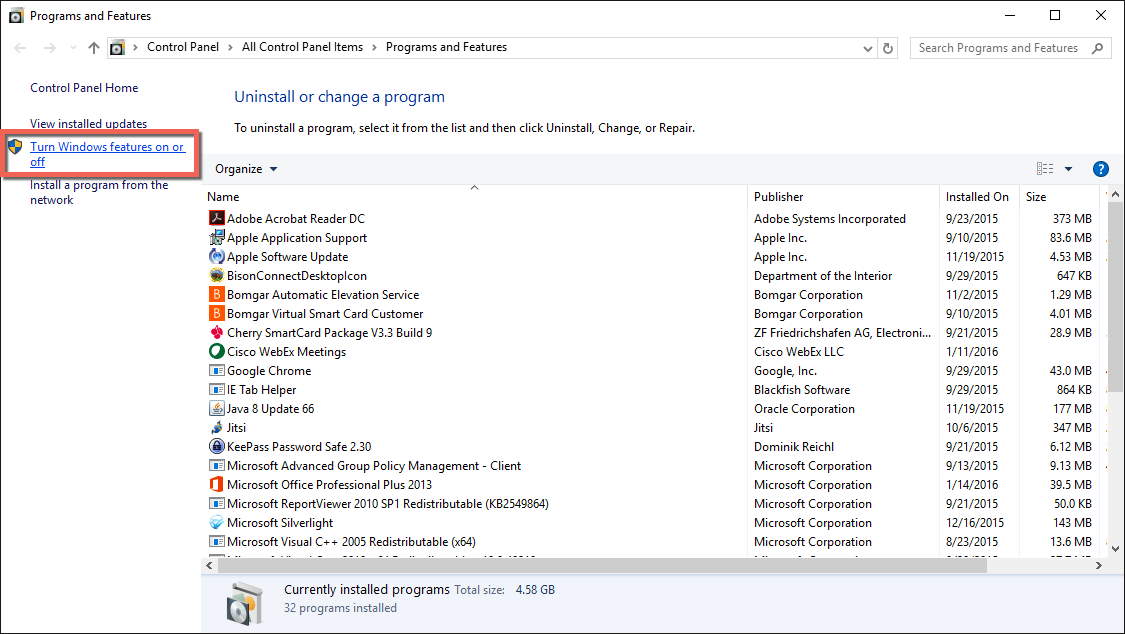The image size is (1125, 634).
Task: Select Java 8 Update 66 entry
Action: [x=270, y=409]
